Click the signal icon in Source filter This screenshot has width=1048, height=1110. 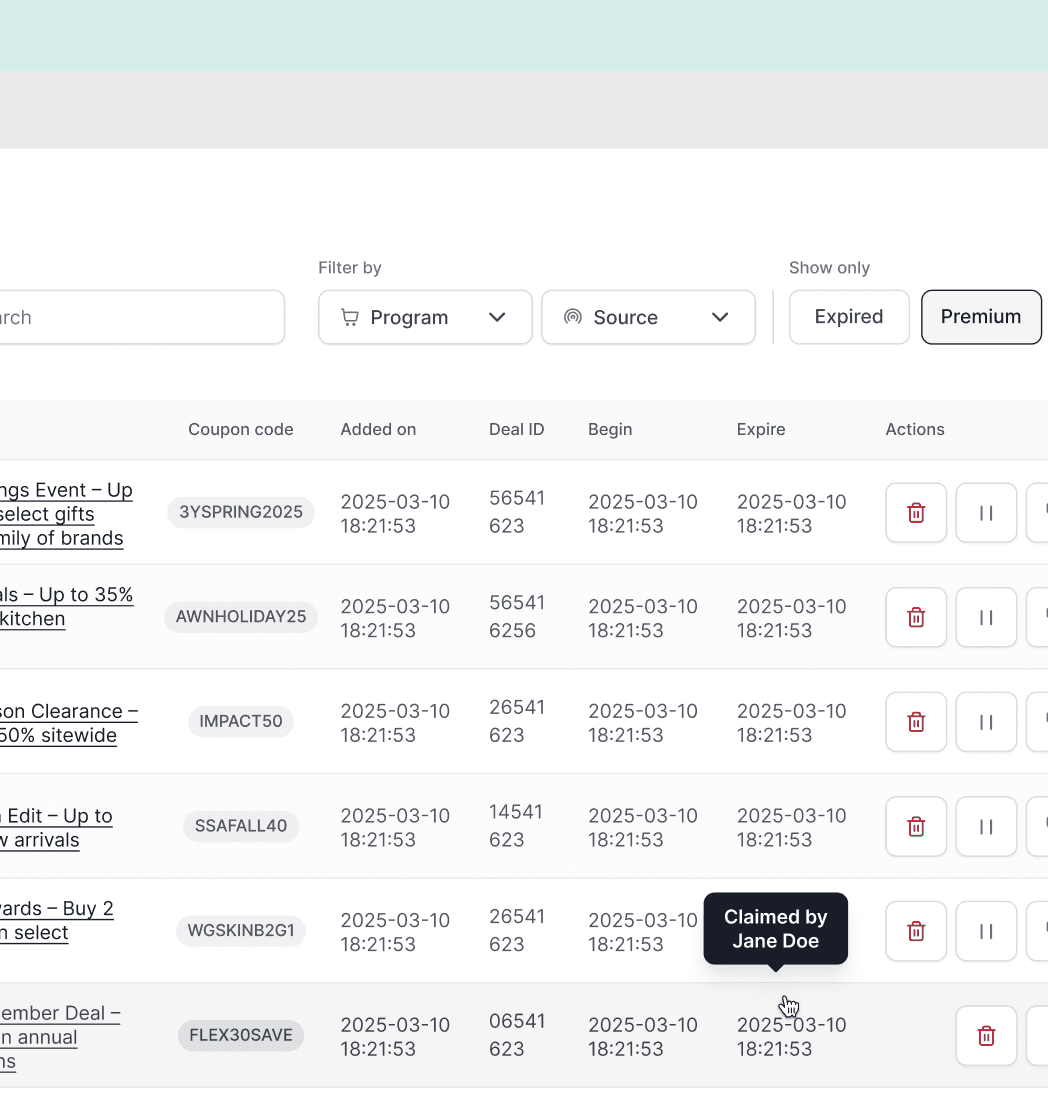(573, 316)
